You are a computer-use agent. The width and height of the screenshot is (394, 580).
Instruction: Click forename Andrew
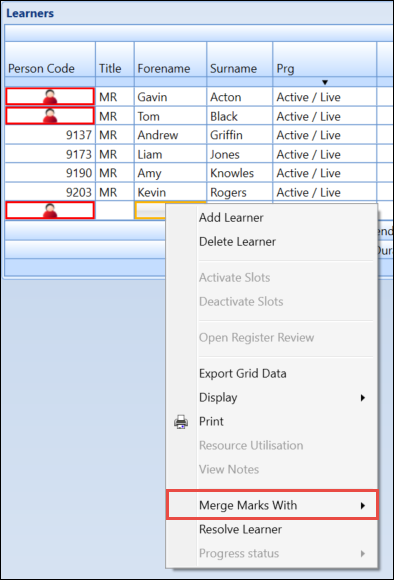click(158, 135)
